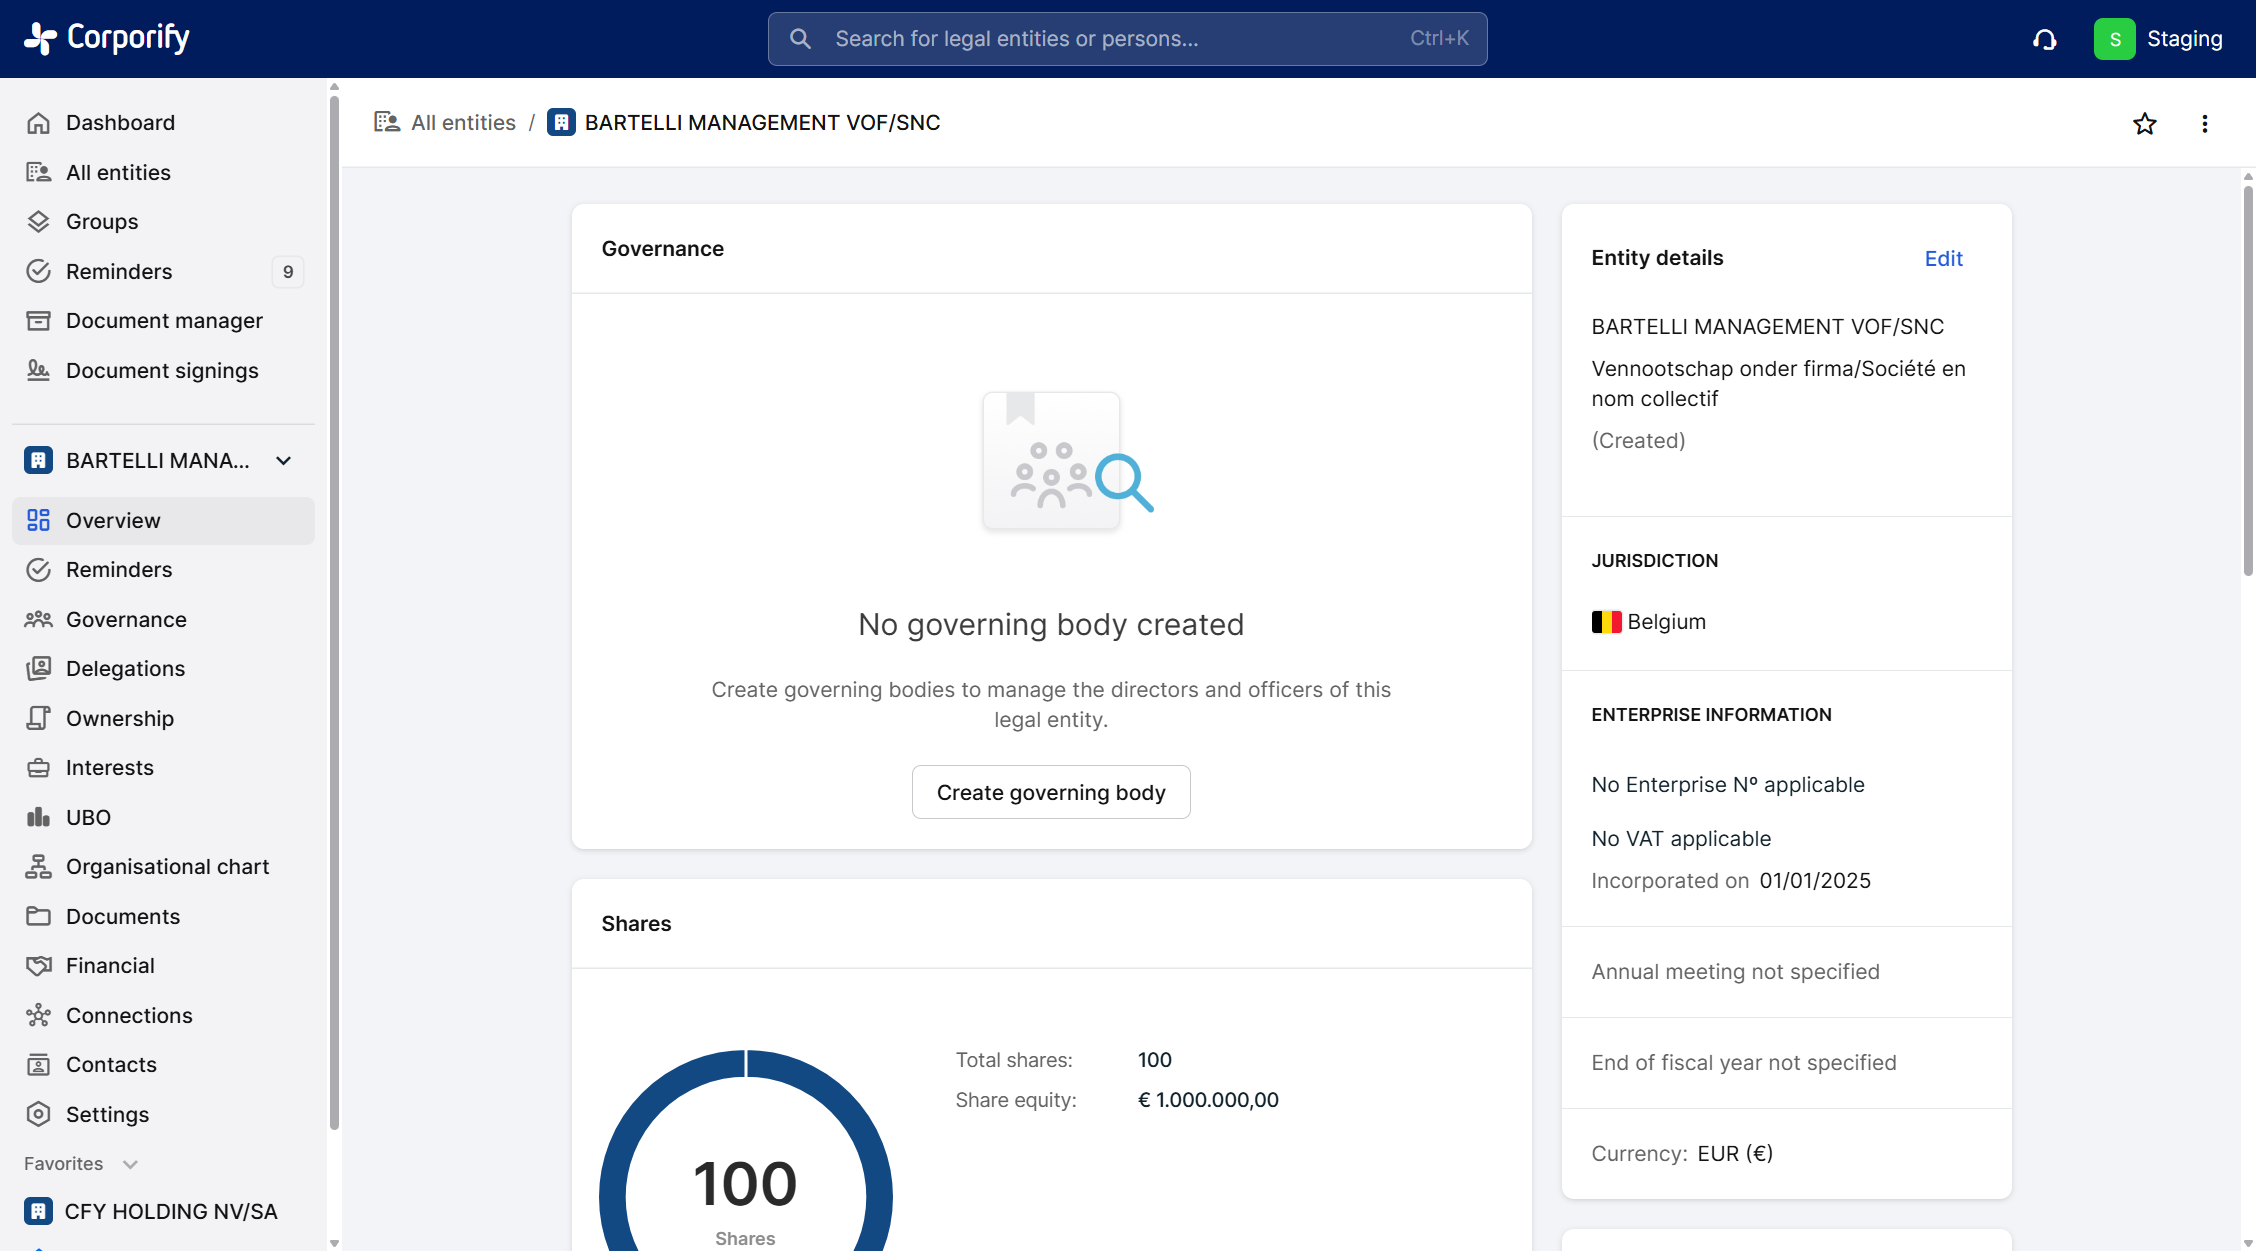
Task: Open the Organisational chart page
Action: (167, 867)
